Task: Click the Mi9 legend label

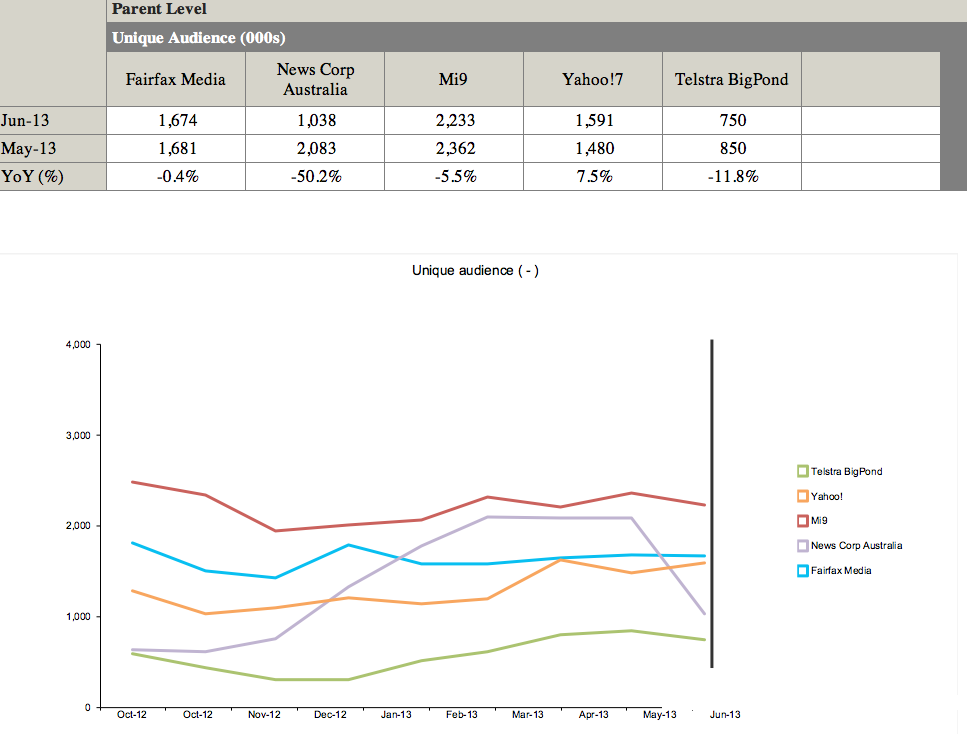Action: [819, 521]
